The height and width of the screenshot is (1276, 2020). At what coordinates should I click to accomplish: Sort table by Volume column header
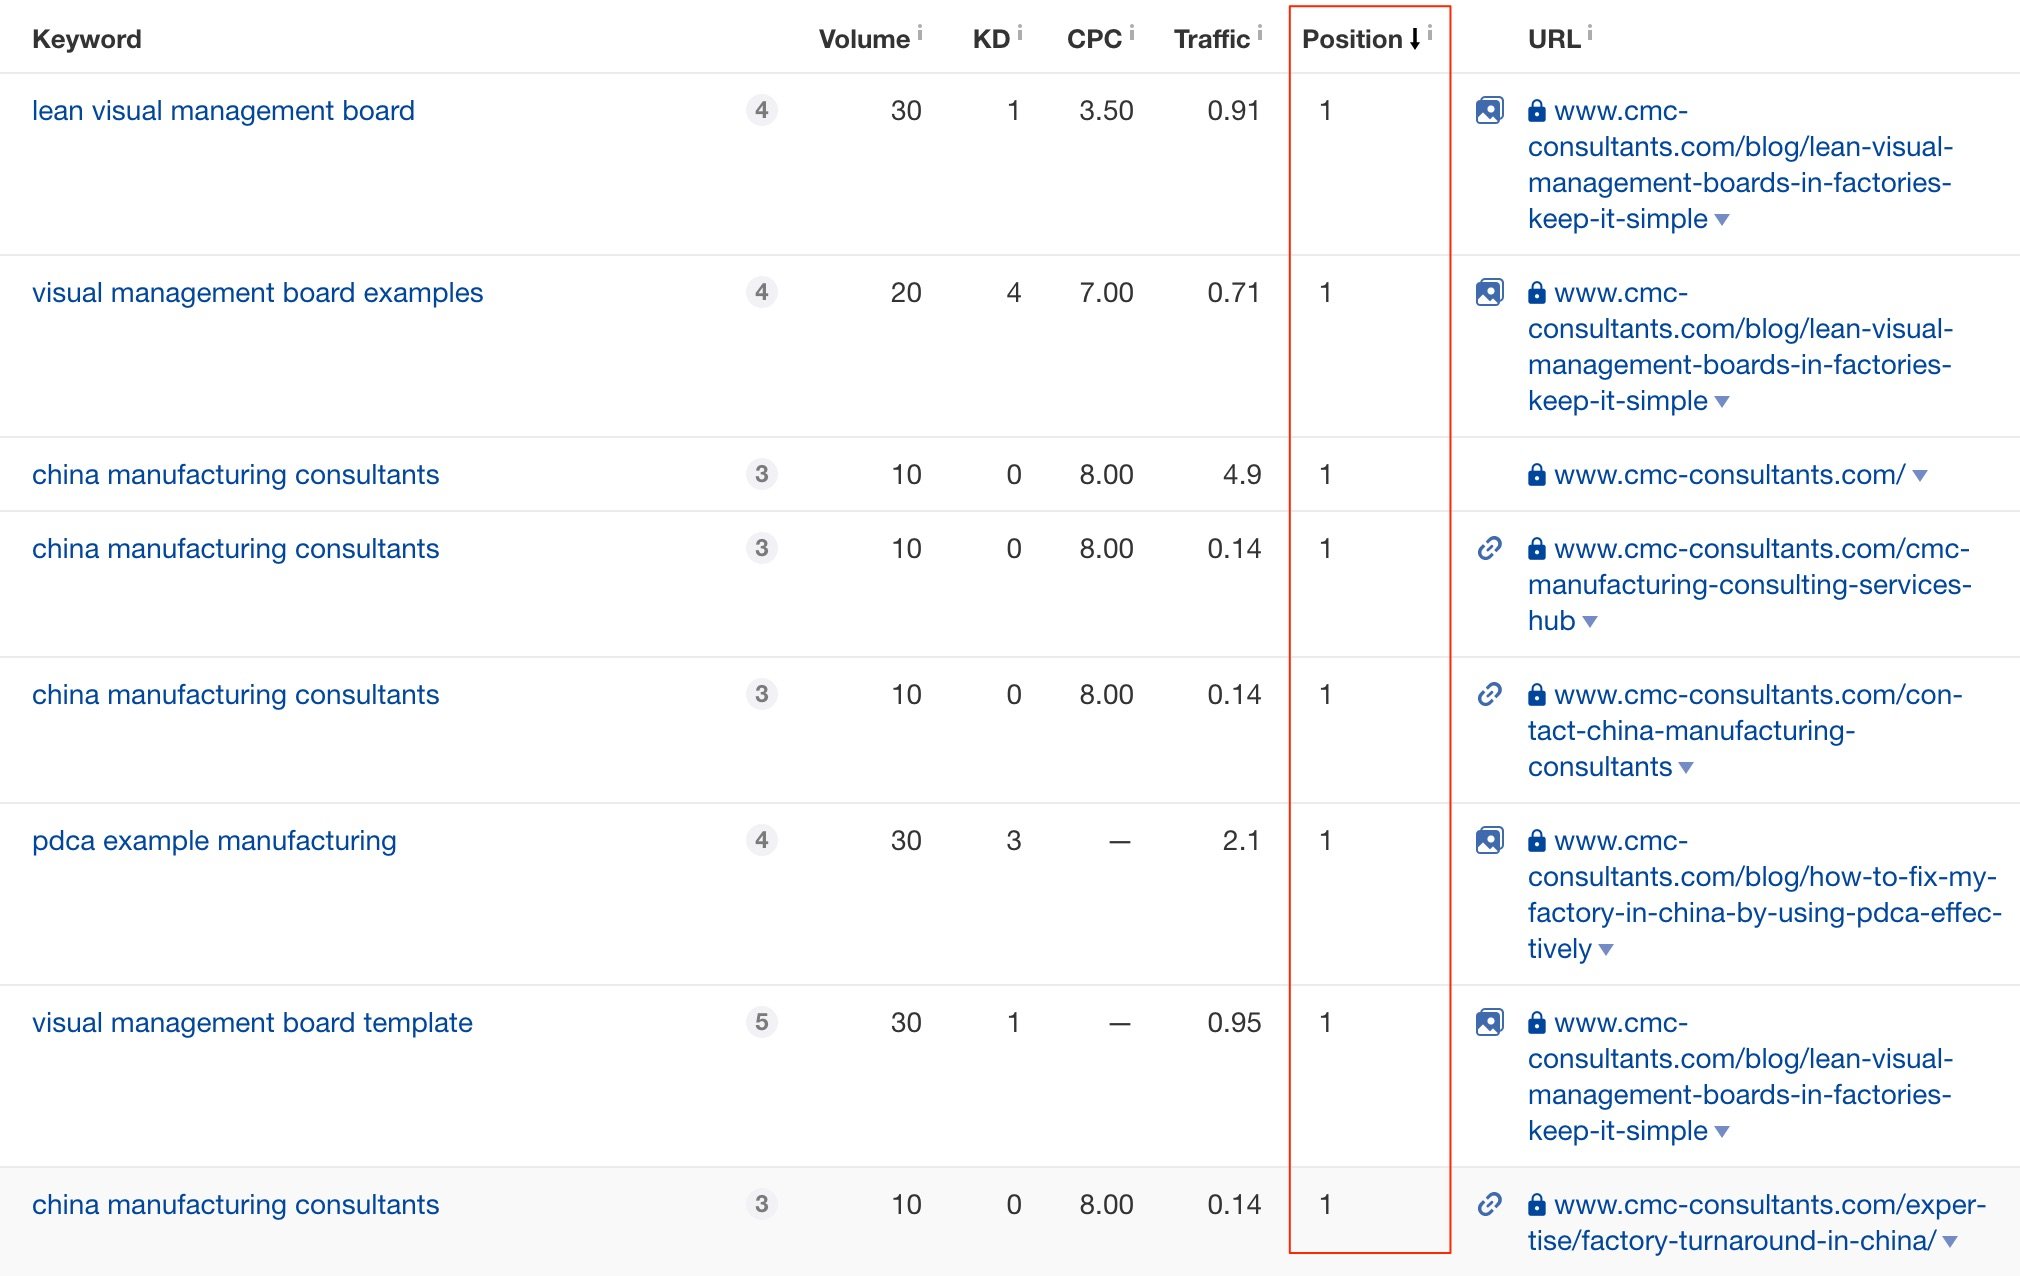tap(864, 39)
